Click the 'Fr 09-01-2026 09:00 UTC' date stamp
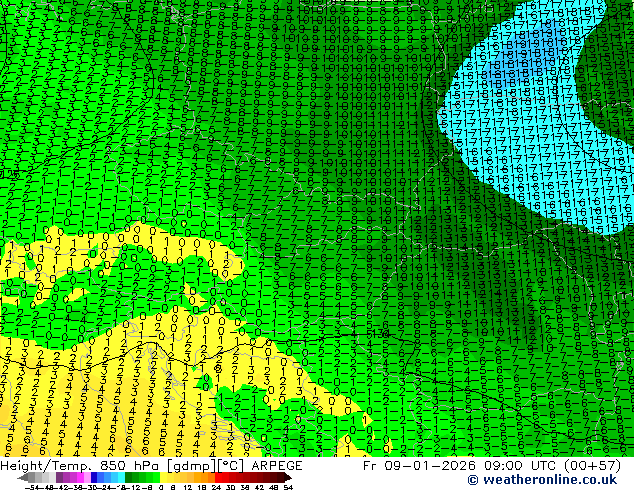The height and width of the screenshot is (490, 634). coord(458,466)
